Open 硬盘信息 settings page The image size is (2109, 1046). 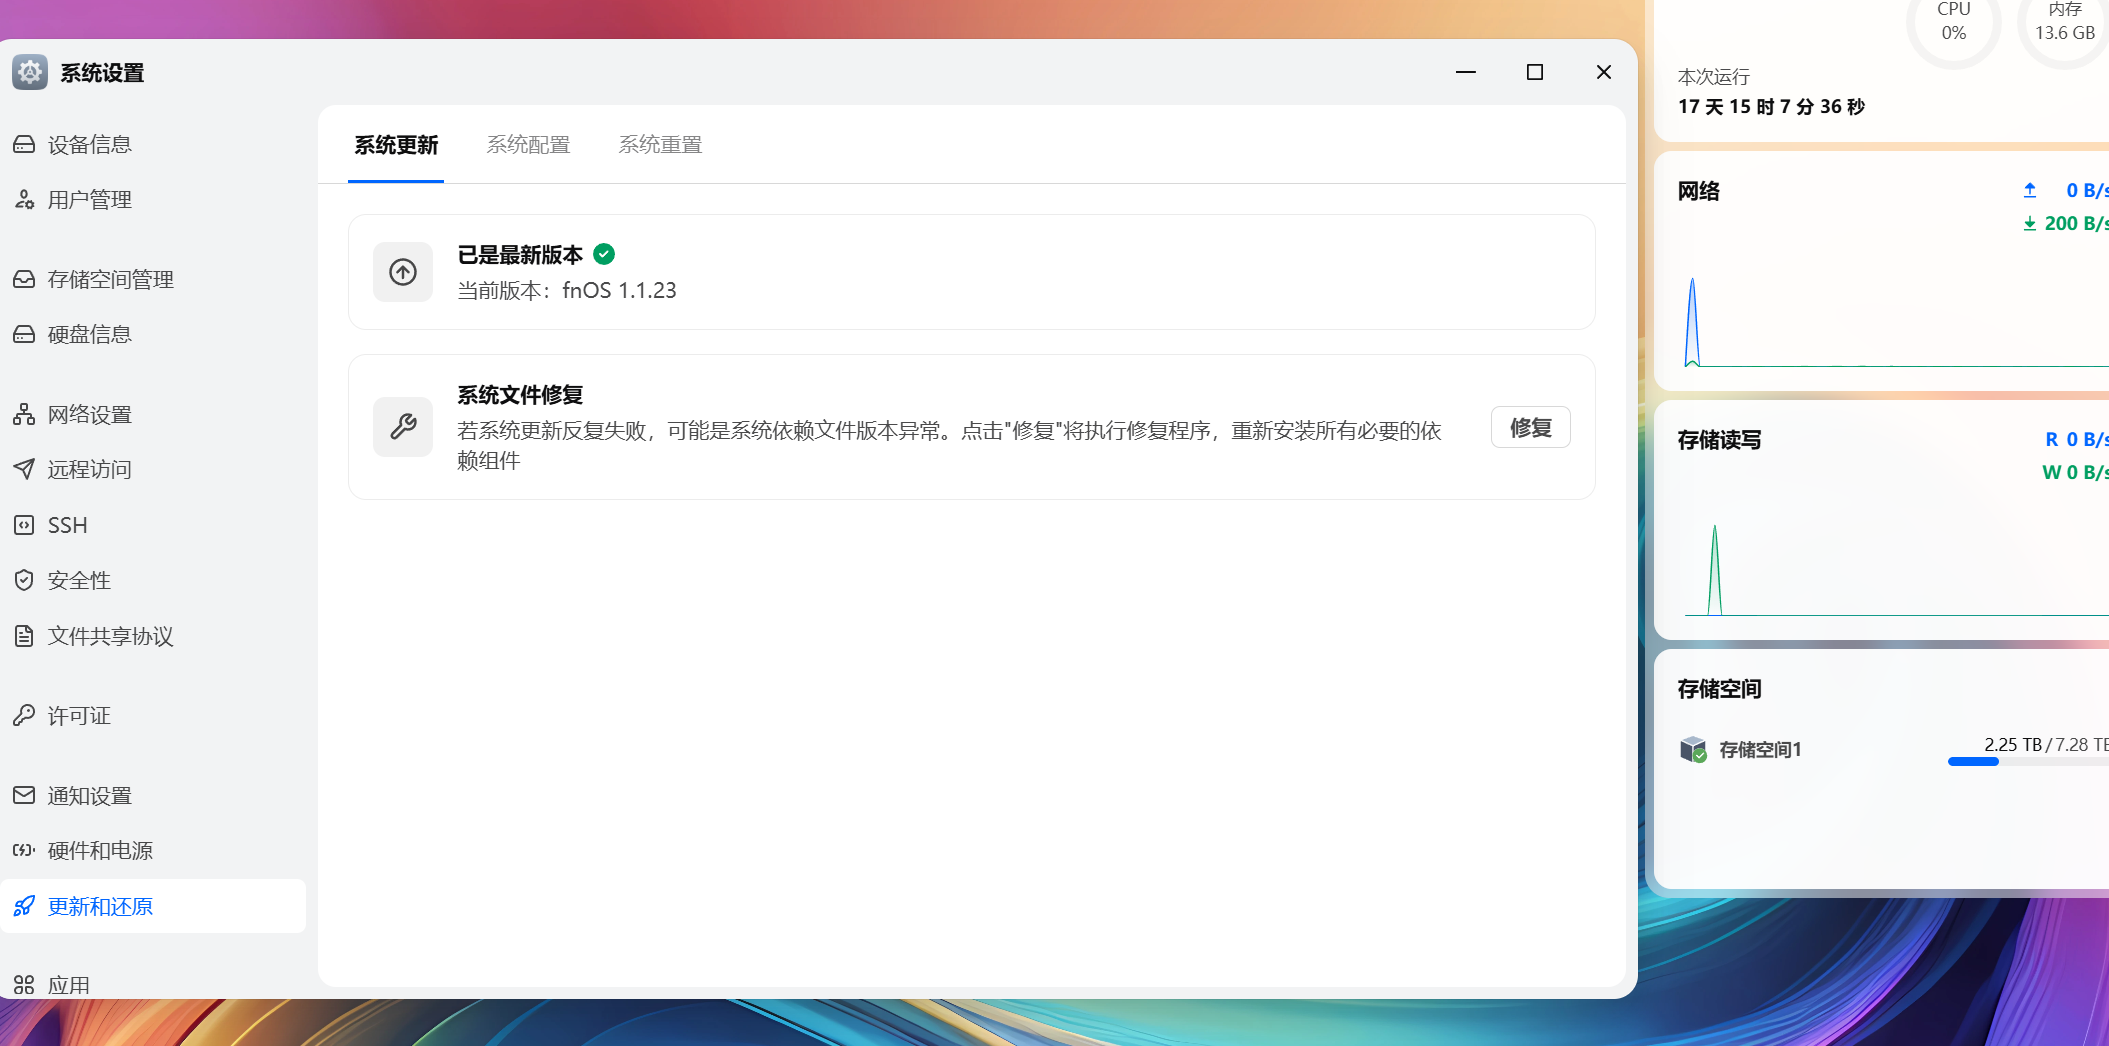(x=153, y=335)
